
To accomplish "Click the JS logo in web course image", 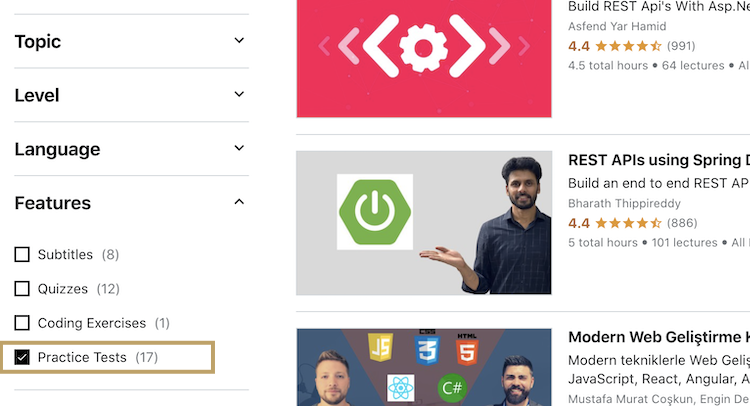I will (x=380, y=347).
